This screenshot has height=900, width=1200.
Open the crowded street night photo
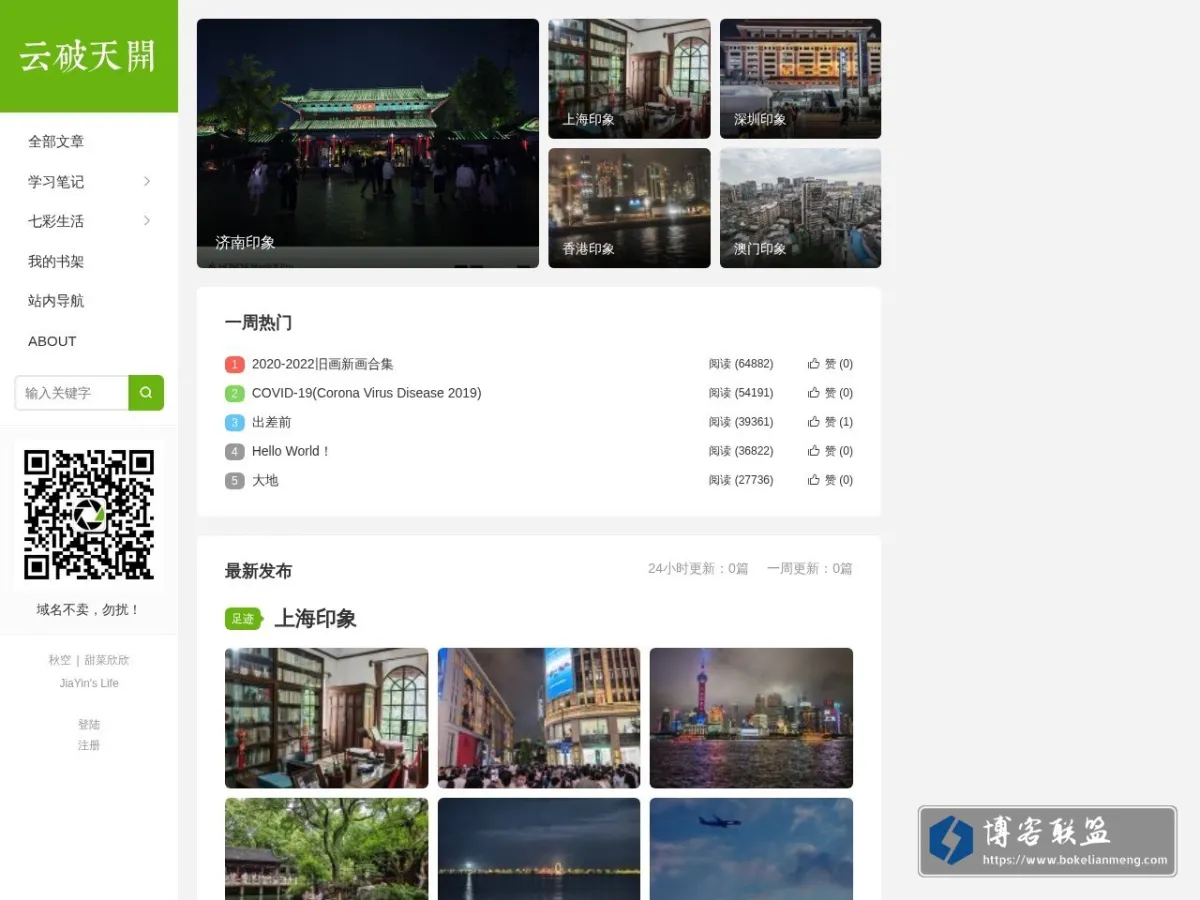pyautogui.click(x=539, y=718)
